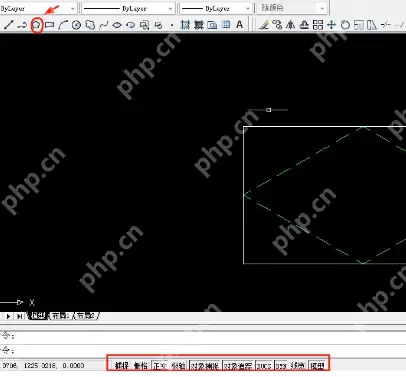This screenshot has width=406, height=377.
Task: Select the Copy object tool
Action: coord(277,25)
